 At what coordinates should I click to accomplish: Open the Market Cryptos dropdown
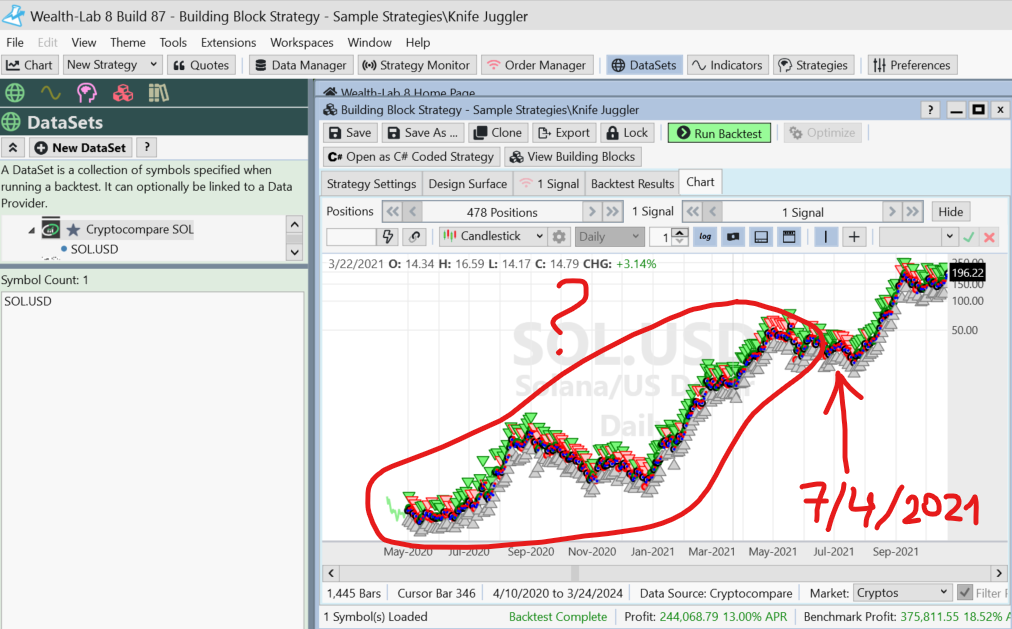(902, 592)
